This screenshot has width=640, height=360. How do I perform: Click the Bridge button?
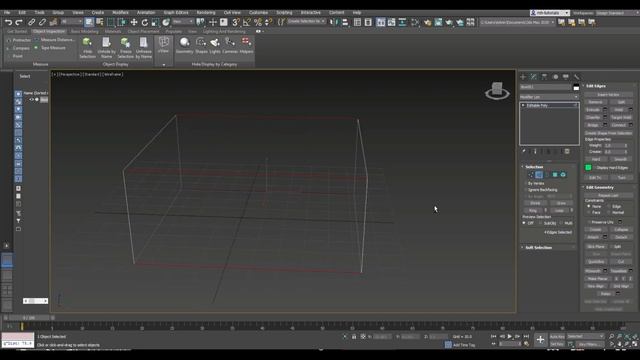pos(593,125)
